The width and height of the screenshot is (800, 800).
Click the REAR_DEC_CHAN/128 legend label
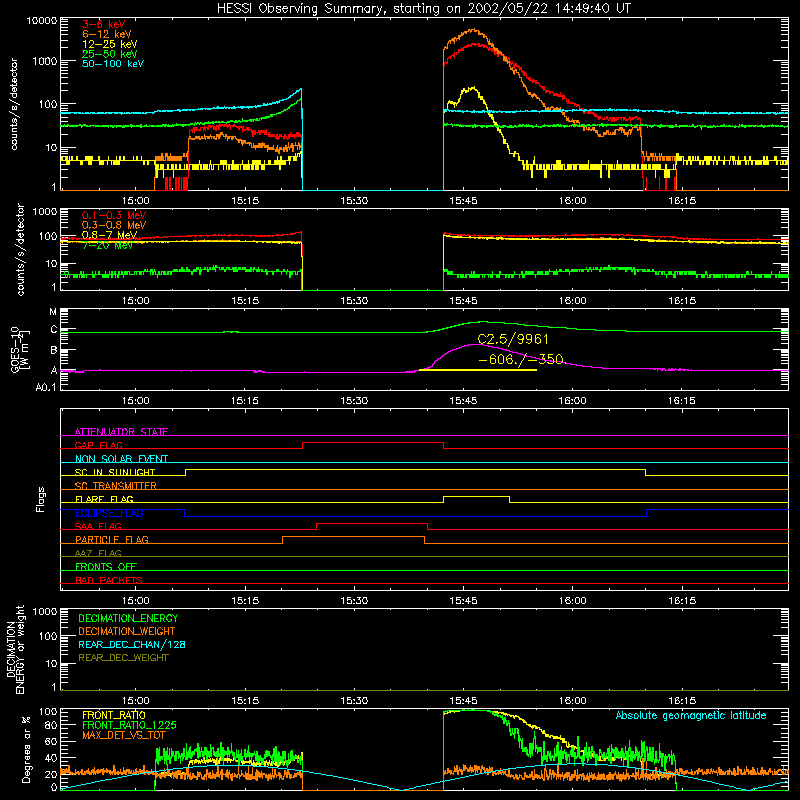click(x=132, y=644)
